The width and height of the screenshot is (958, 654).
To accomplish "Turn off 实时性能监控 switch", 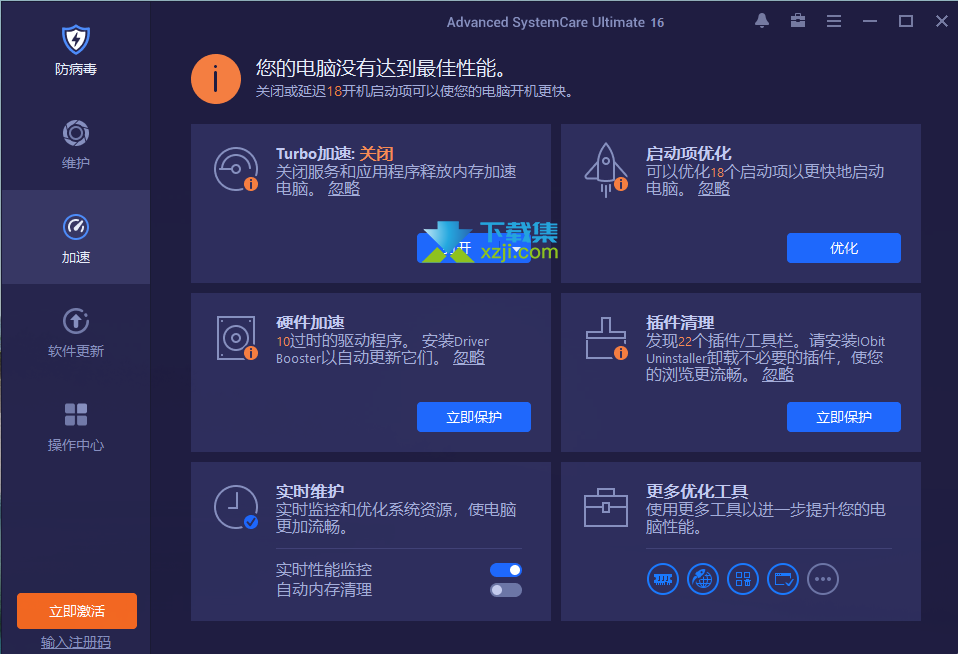I will click(506, 570).
